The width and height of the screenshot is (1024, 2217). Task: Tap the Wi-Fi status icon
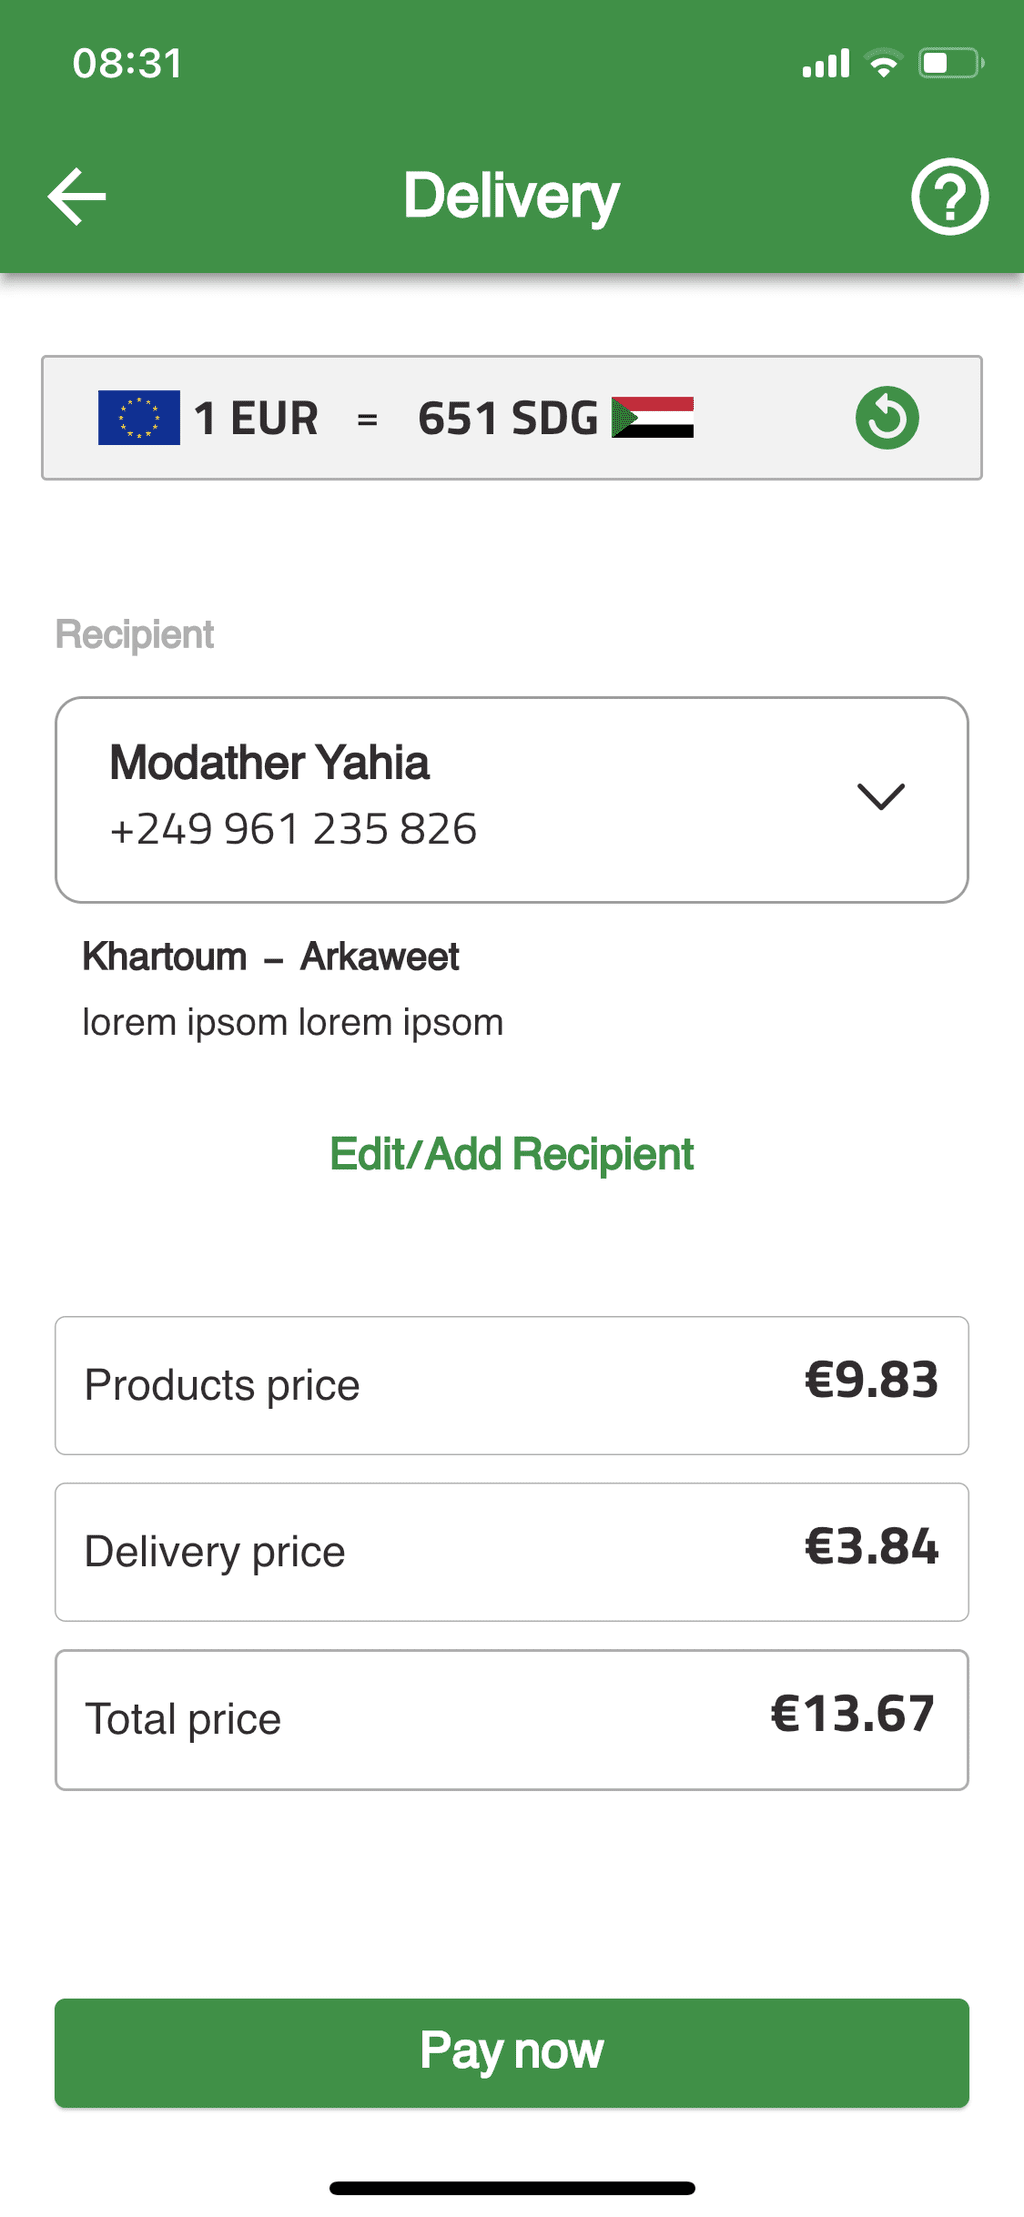pyautogui.click(x=883, y=63)
